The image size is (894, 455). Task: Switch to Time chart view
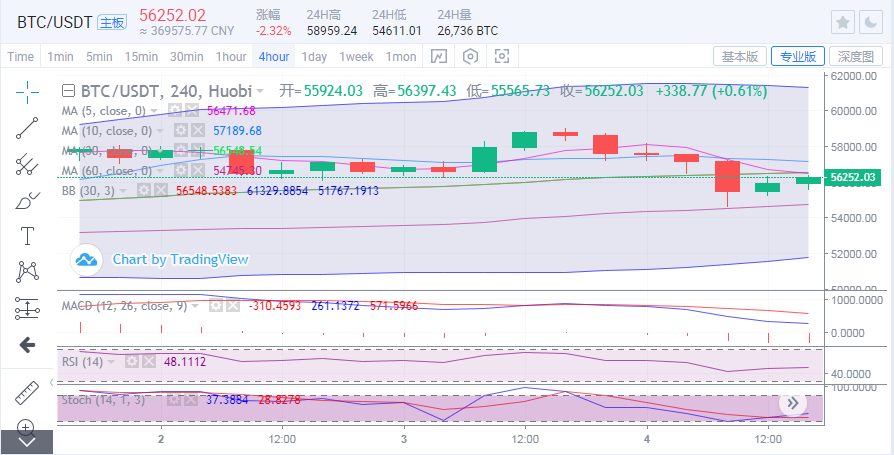[21, 56]
